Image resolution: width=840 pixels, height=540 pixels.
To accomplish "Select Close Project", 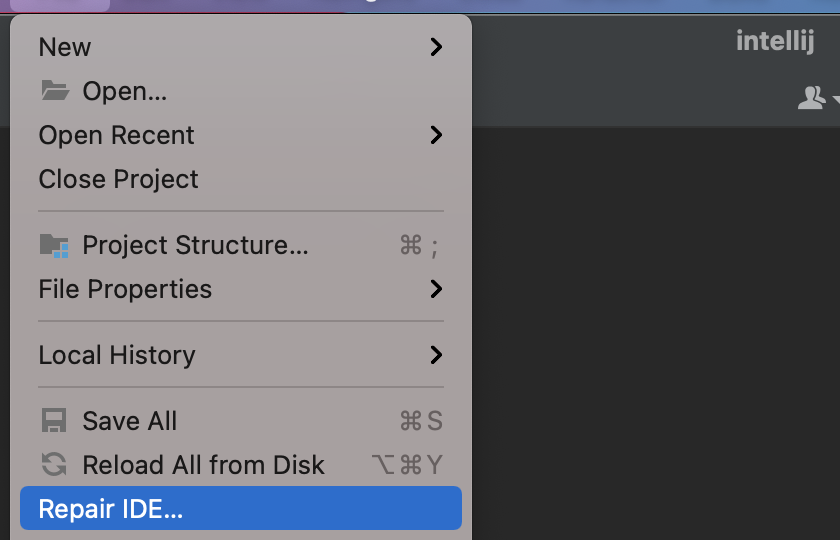I will (241, 179).
